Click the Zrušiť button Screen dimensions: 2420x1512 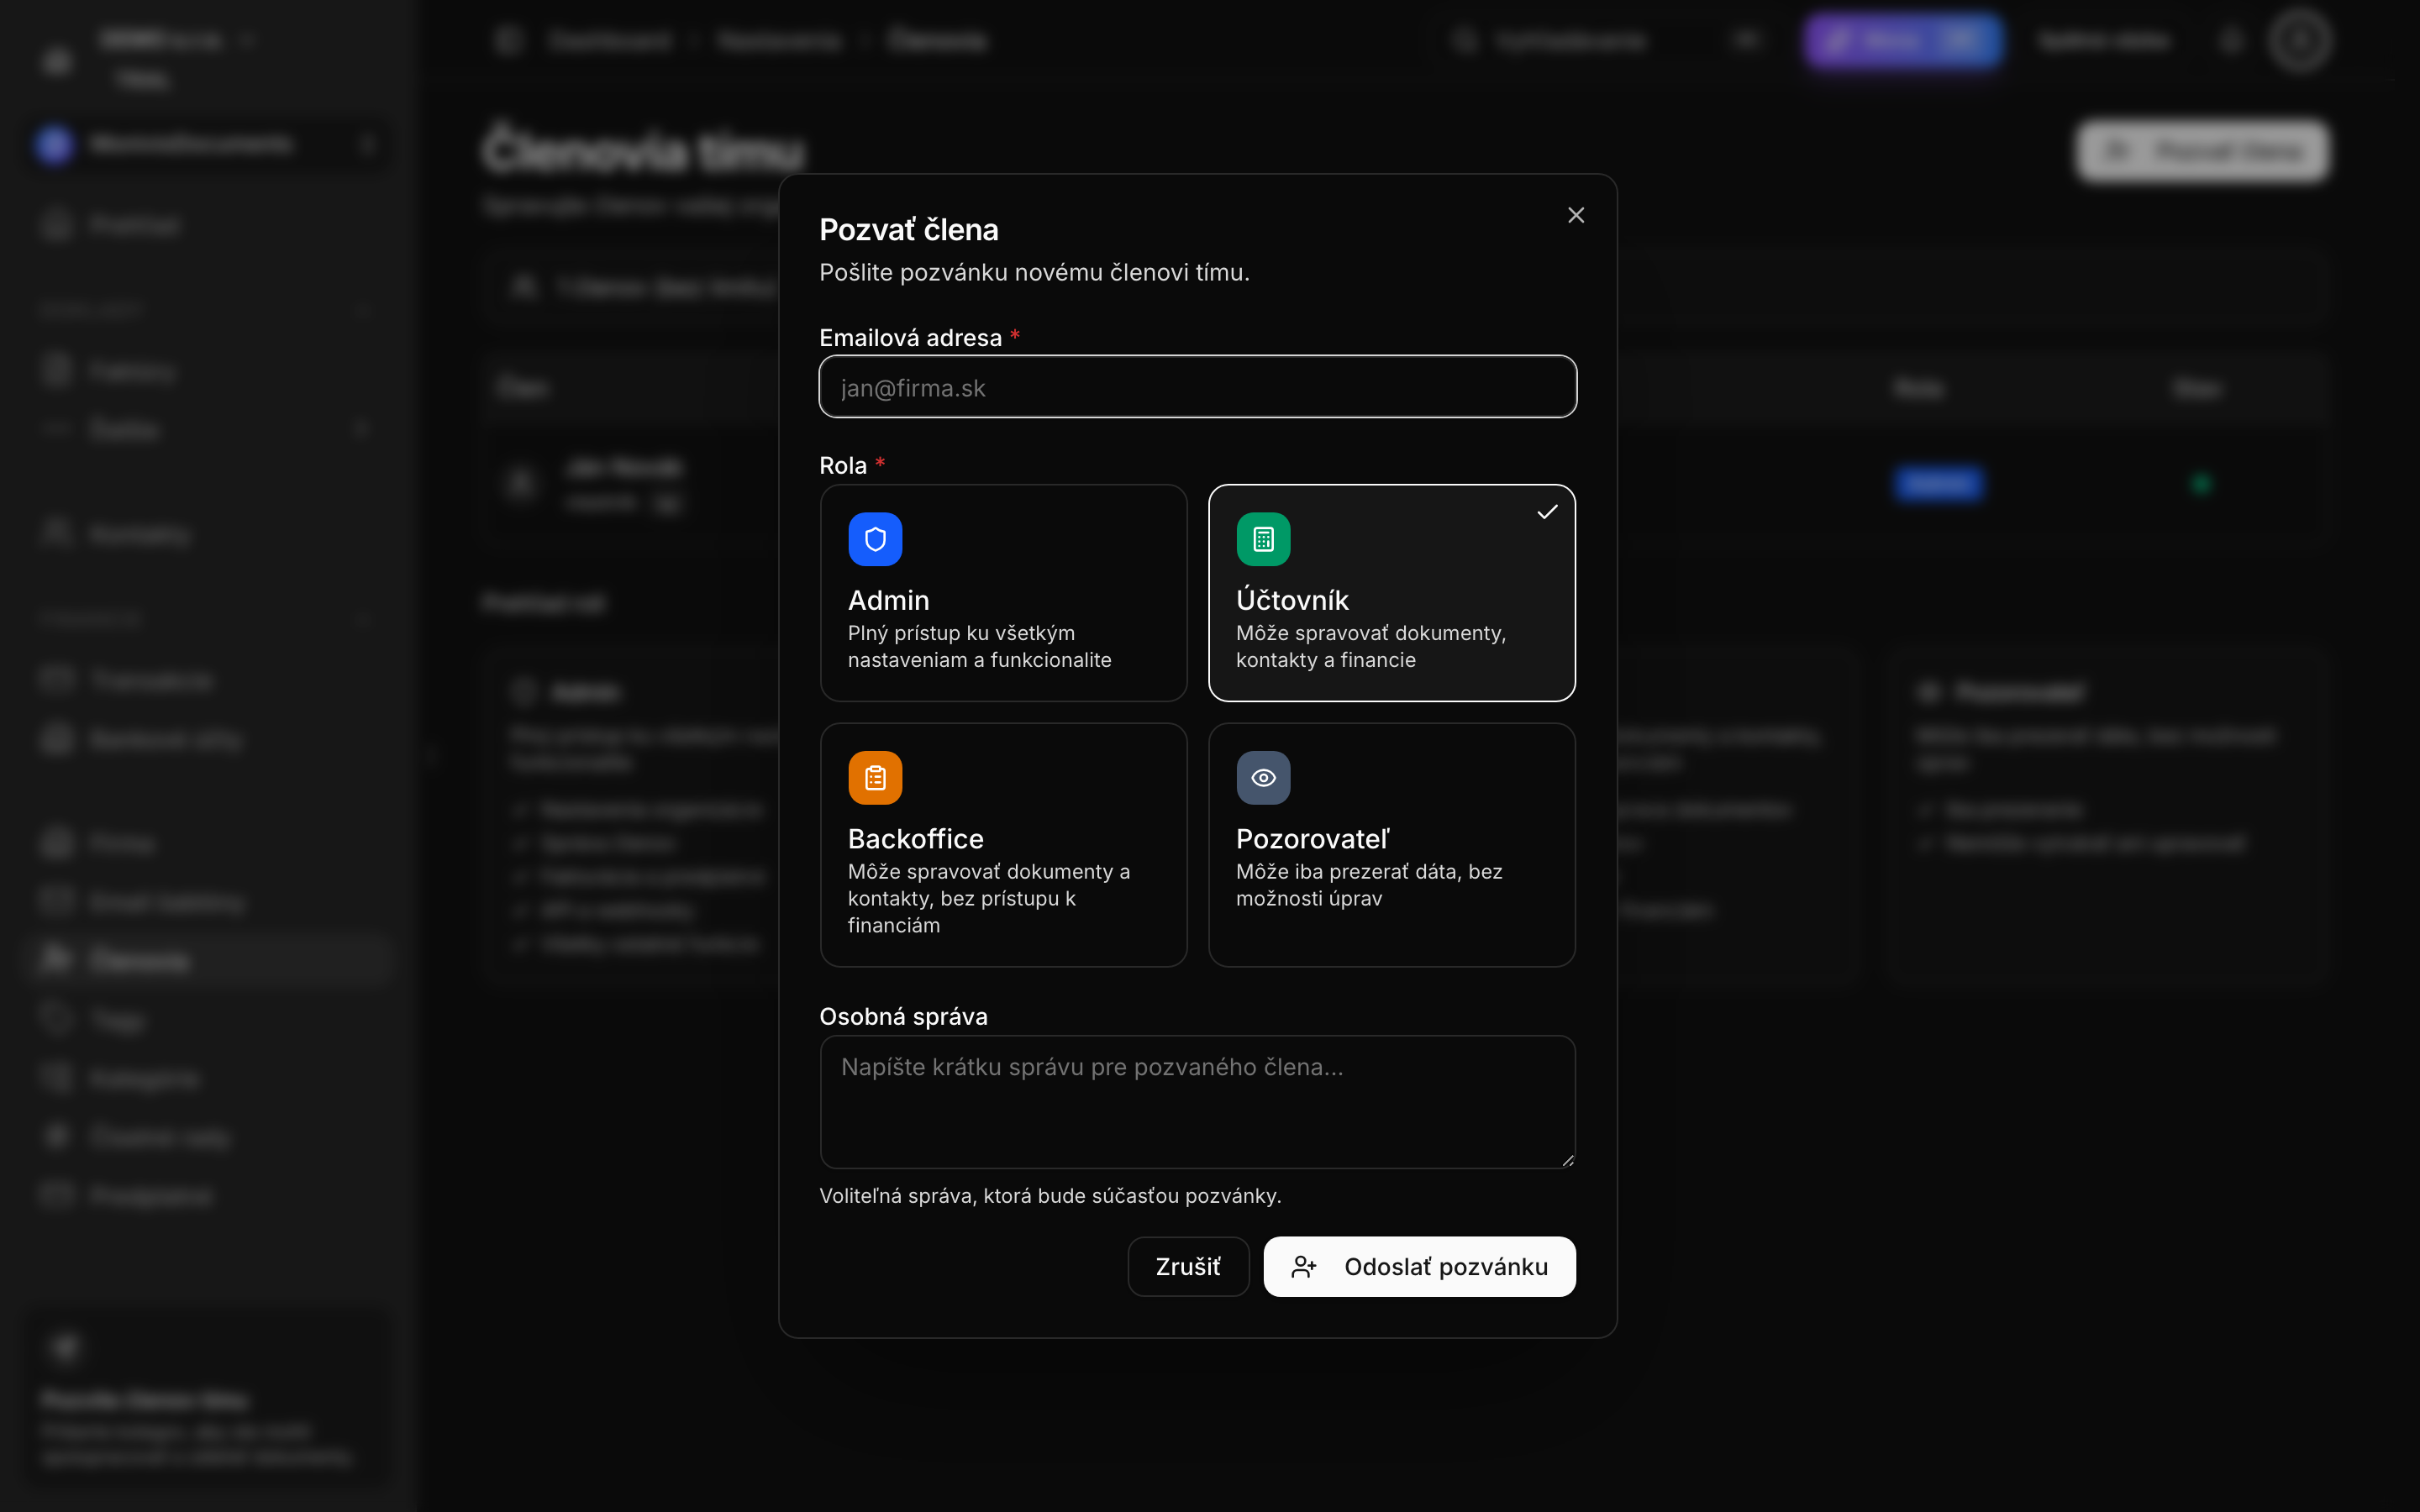click(x=1188, y=1267)
